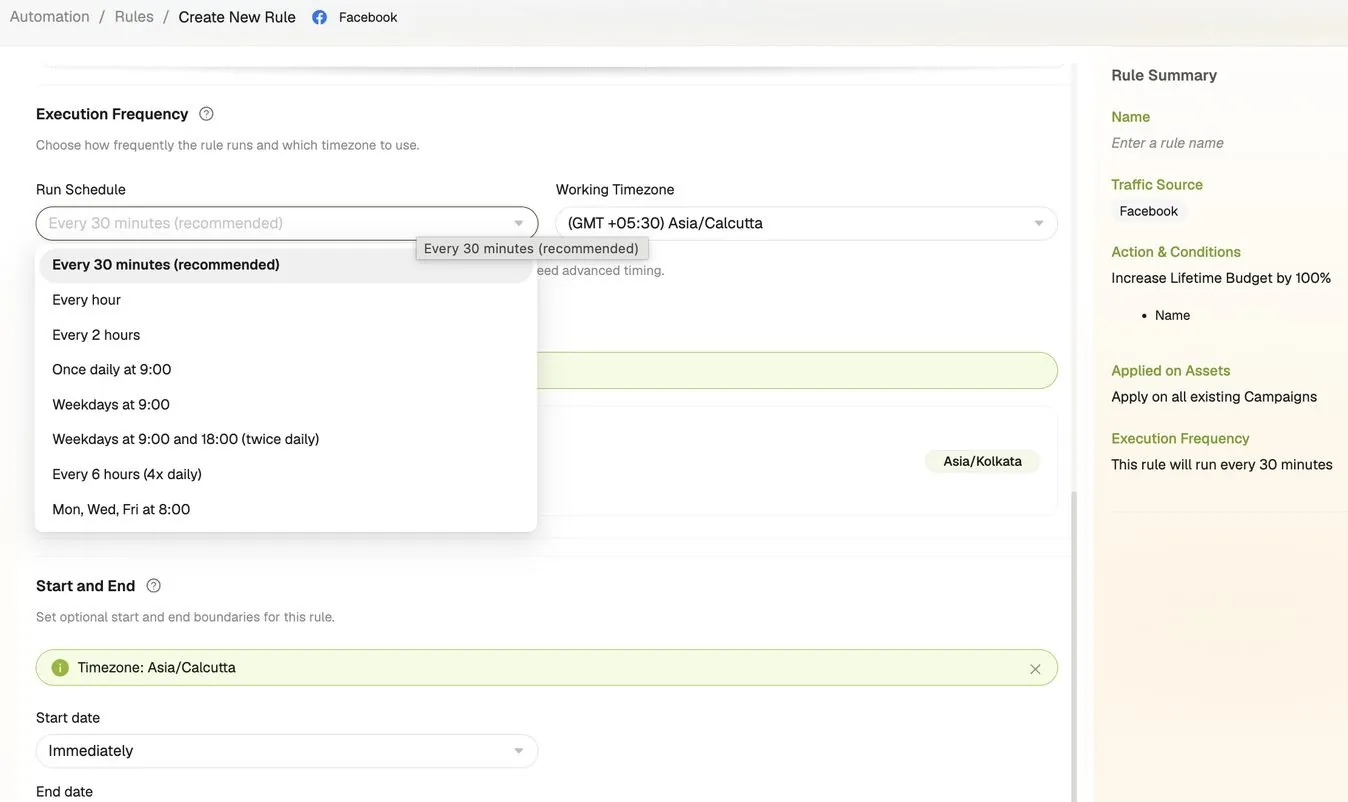Click the Traffic Source summary heading

(x=1157, y=185)
